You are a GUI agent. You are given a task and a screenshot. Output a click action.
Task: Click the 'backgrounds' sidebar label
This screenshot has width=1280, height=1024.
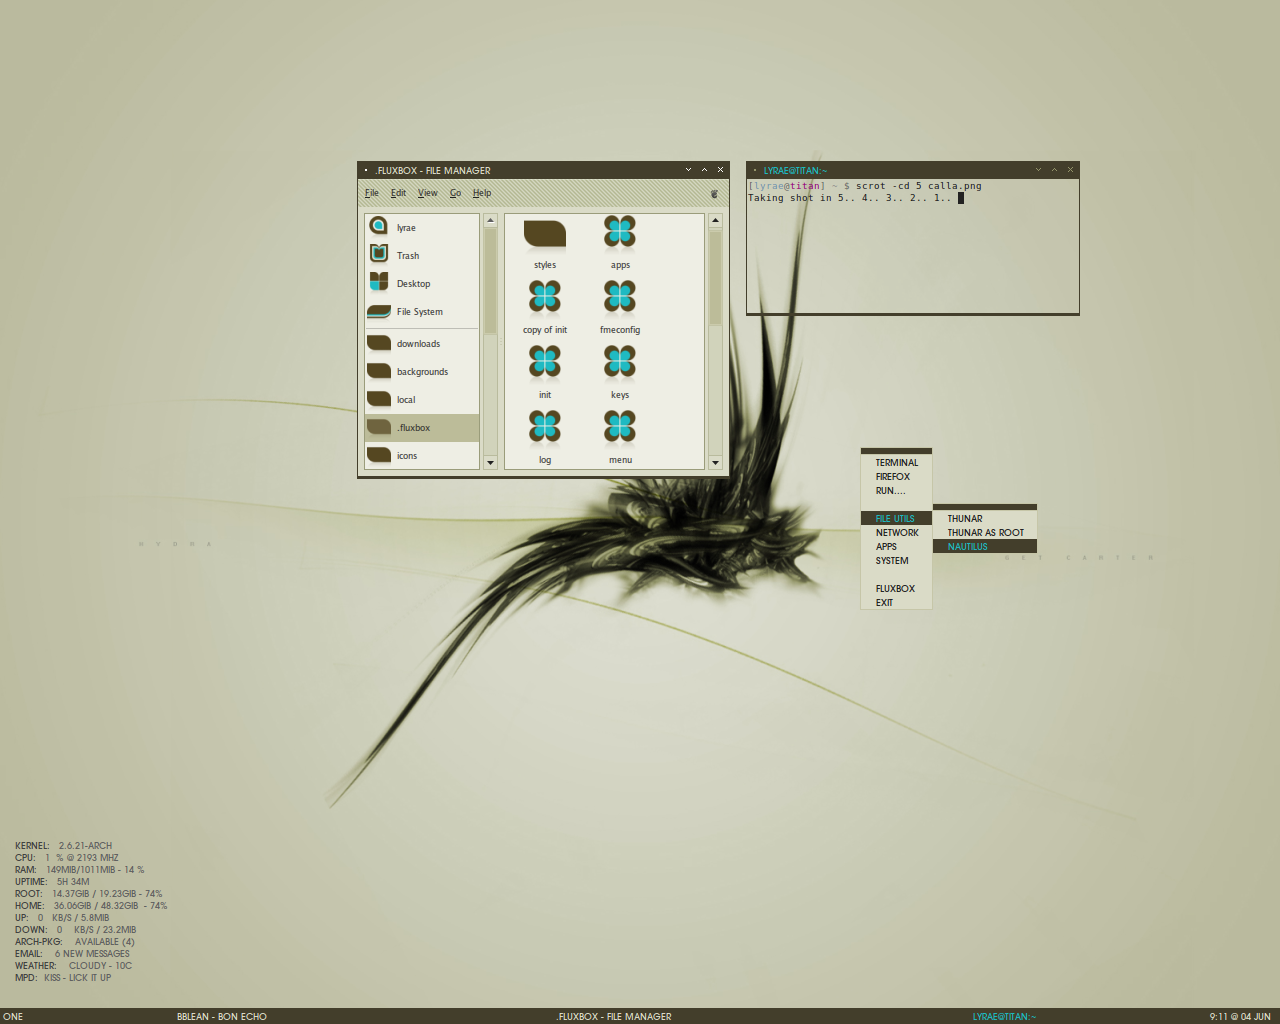(422, 372)
